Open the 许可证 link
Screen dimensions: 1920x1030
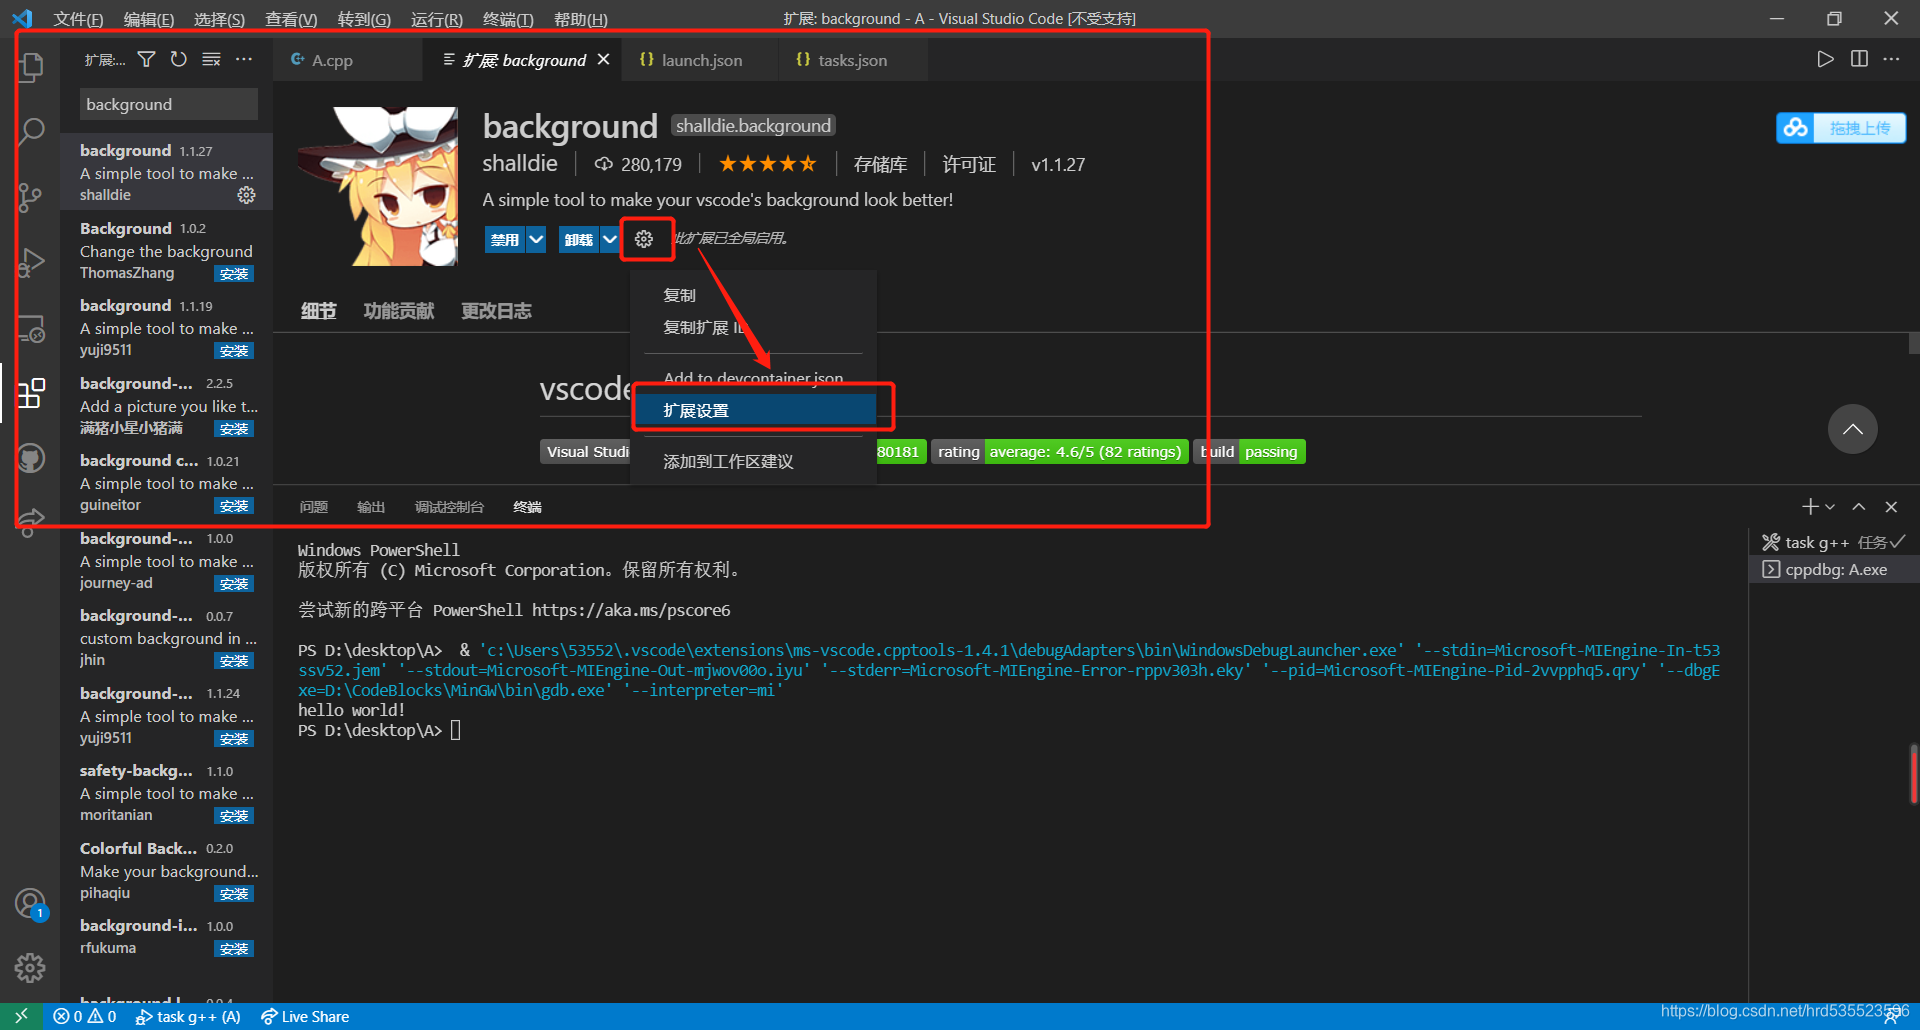(969, 164)
